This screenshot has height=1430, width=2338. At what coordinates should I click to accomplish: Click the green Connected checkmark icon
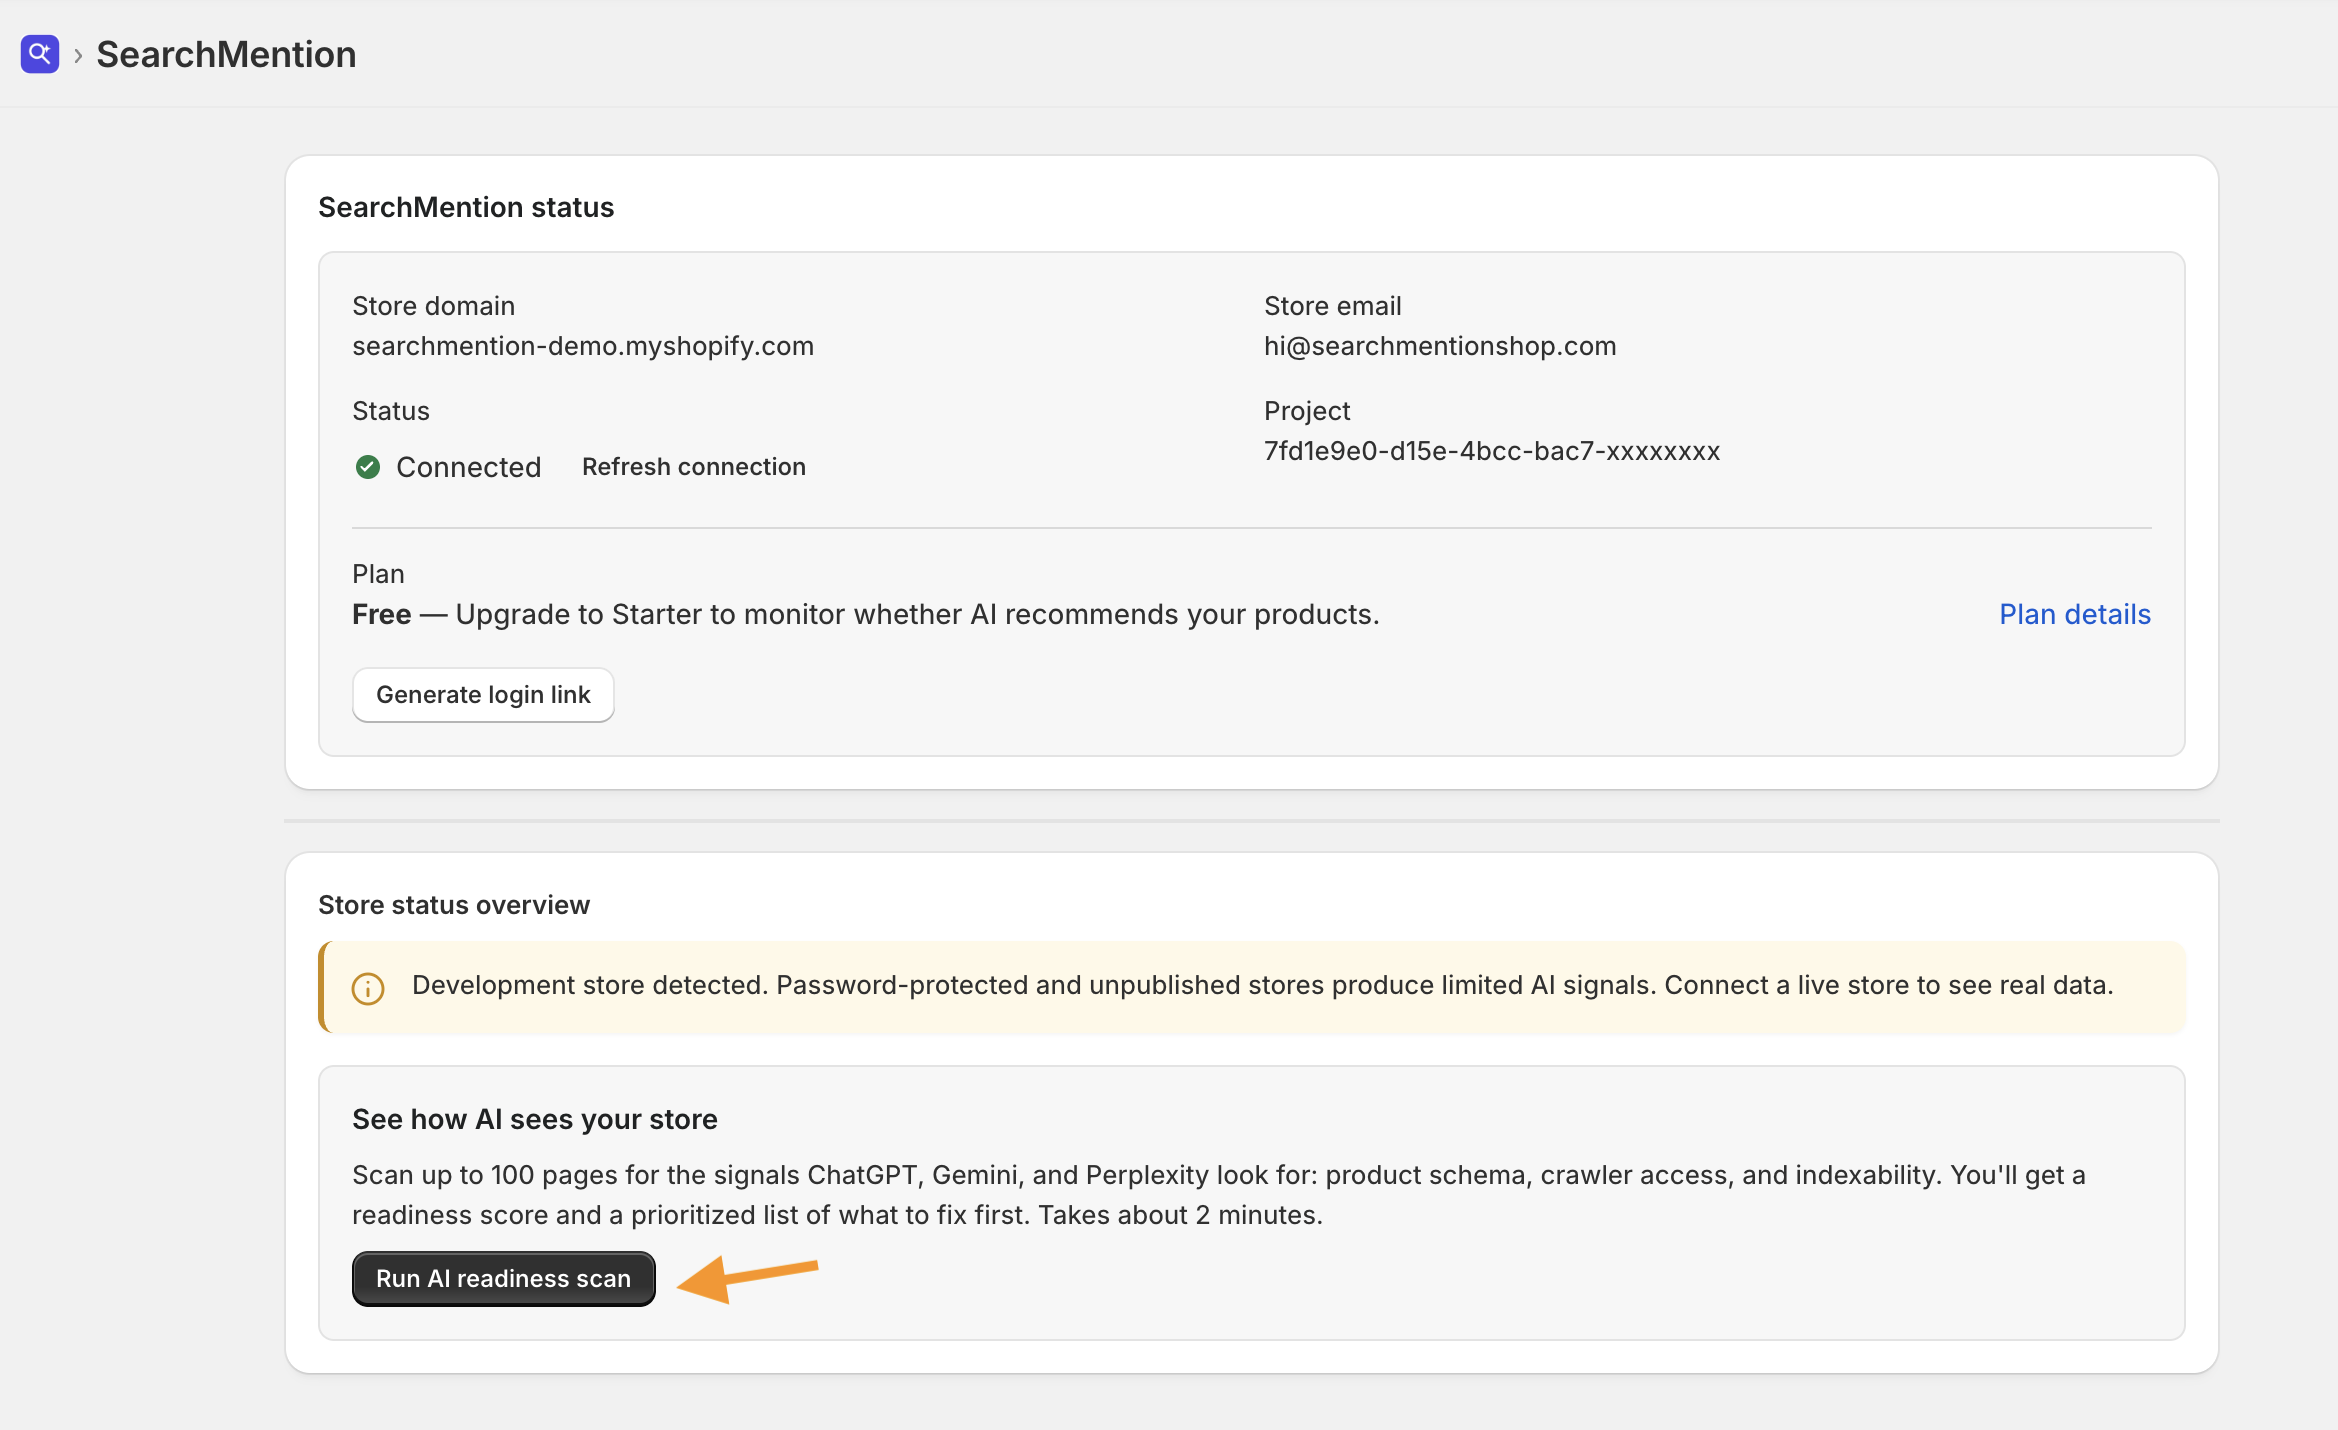click(368, 467)
